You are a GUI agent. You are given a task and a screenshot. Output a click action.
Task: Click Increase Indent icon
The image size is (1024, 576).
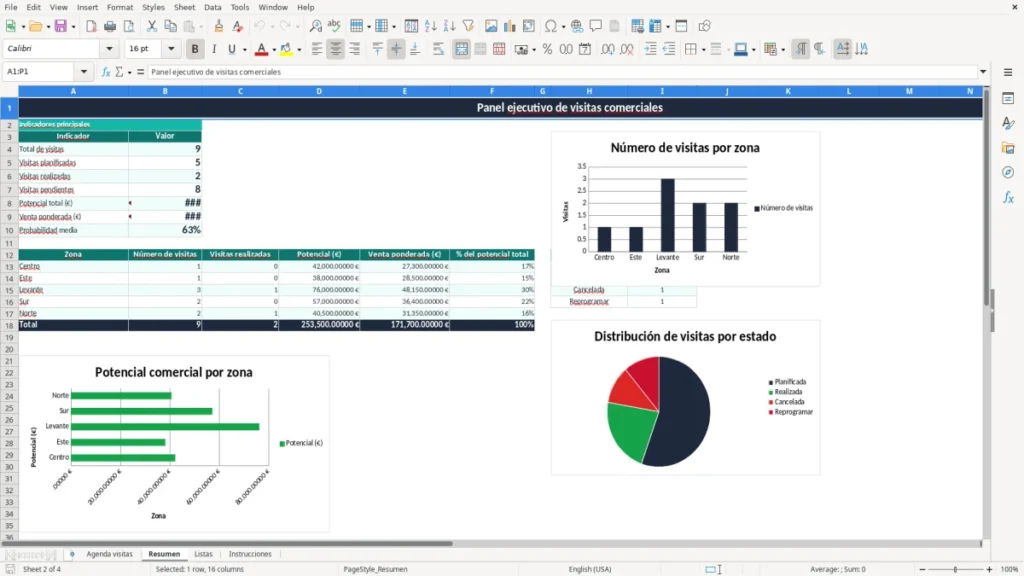click(x=650, y=49)
